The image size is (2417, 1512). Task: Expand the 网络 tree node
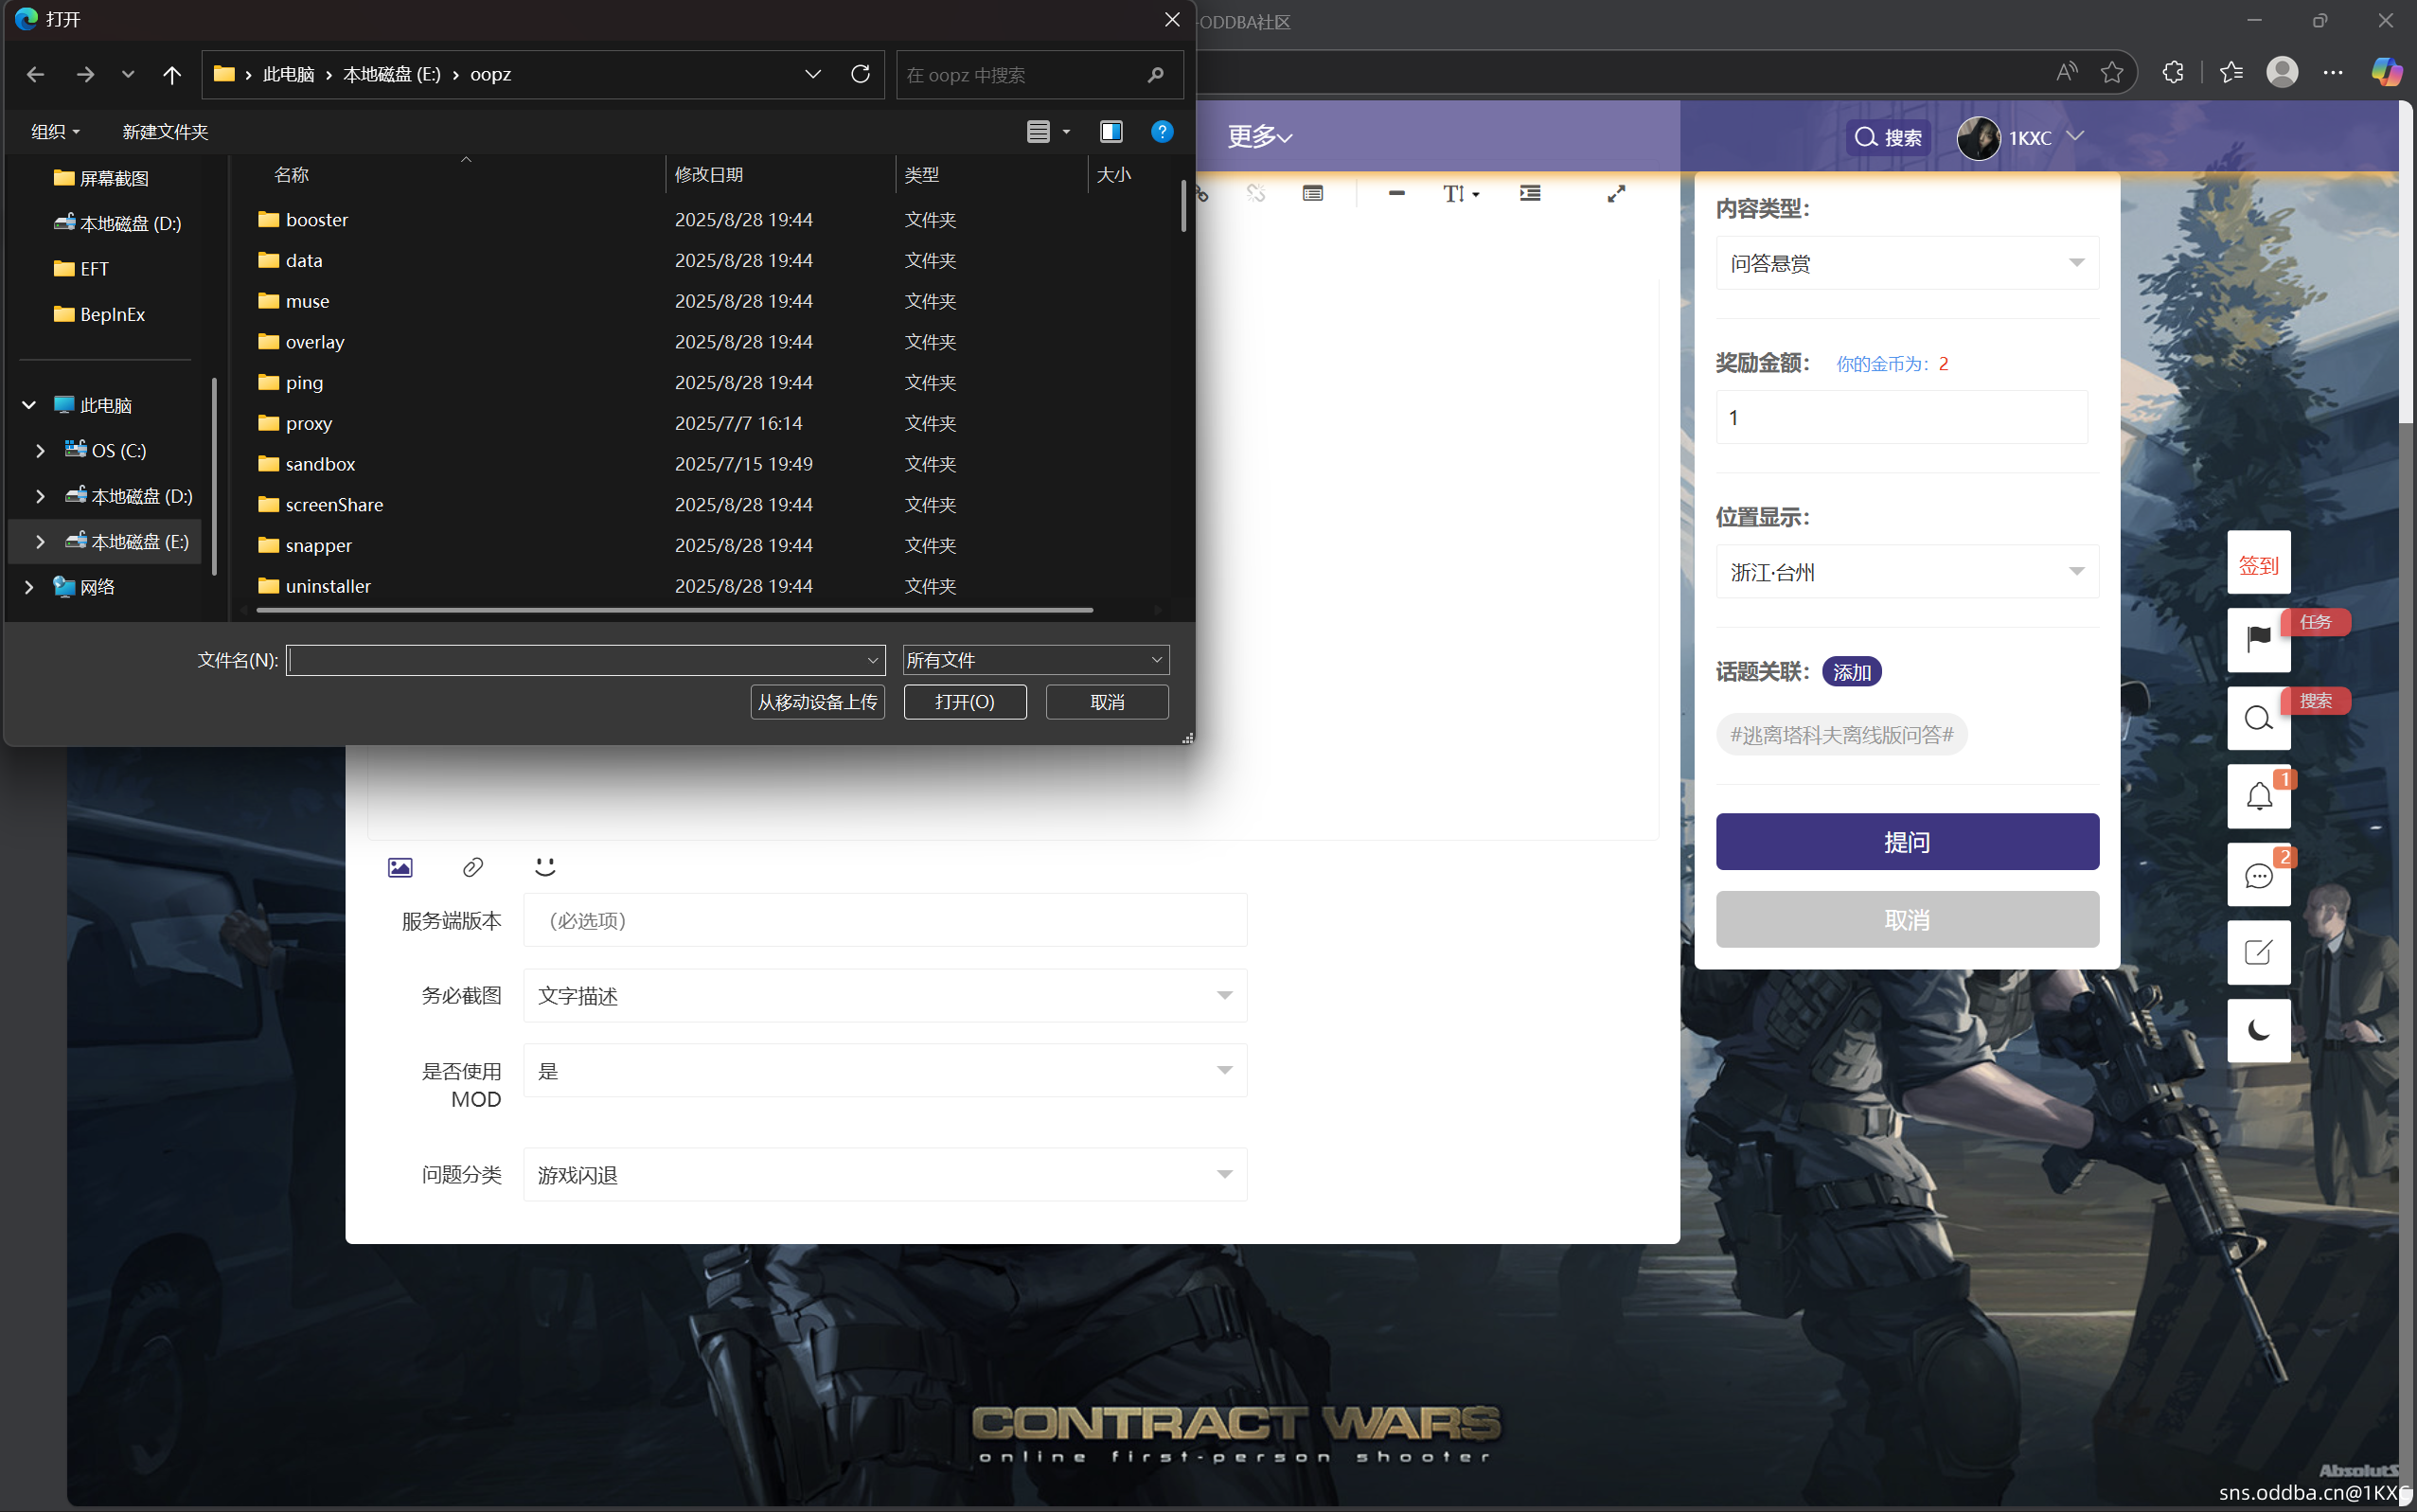pos(29,587)
